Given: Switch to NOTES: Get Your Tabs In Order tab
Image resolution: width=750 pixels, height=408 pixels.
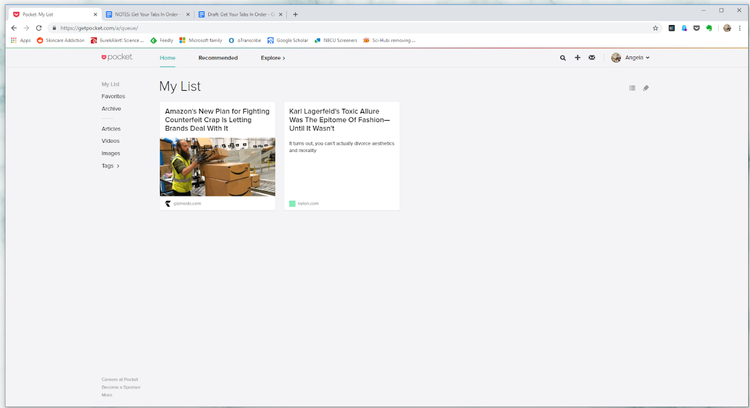Looking at the screenshot, I should [x=143, y=14].
